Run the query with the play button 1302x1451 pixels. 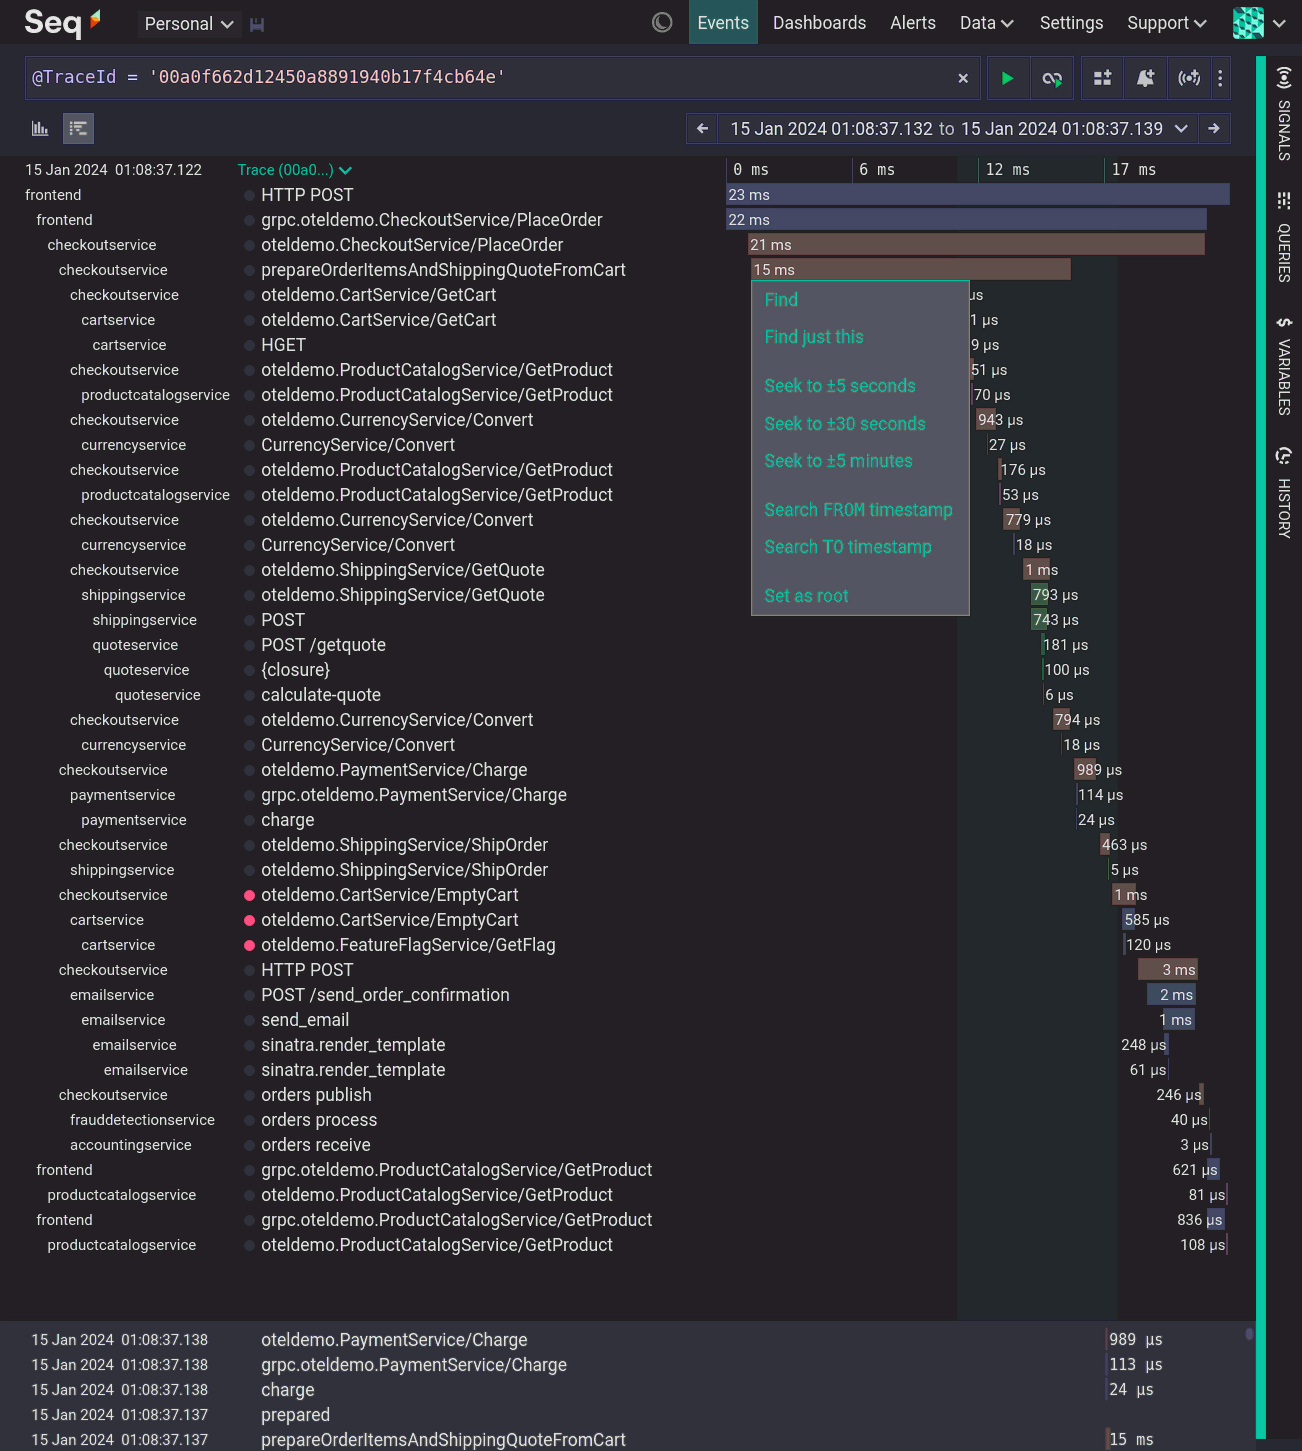1007,78
